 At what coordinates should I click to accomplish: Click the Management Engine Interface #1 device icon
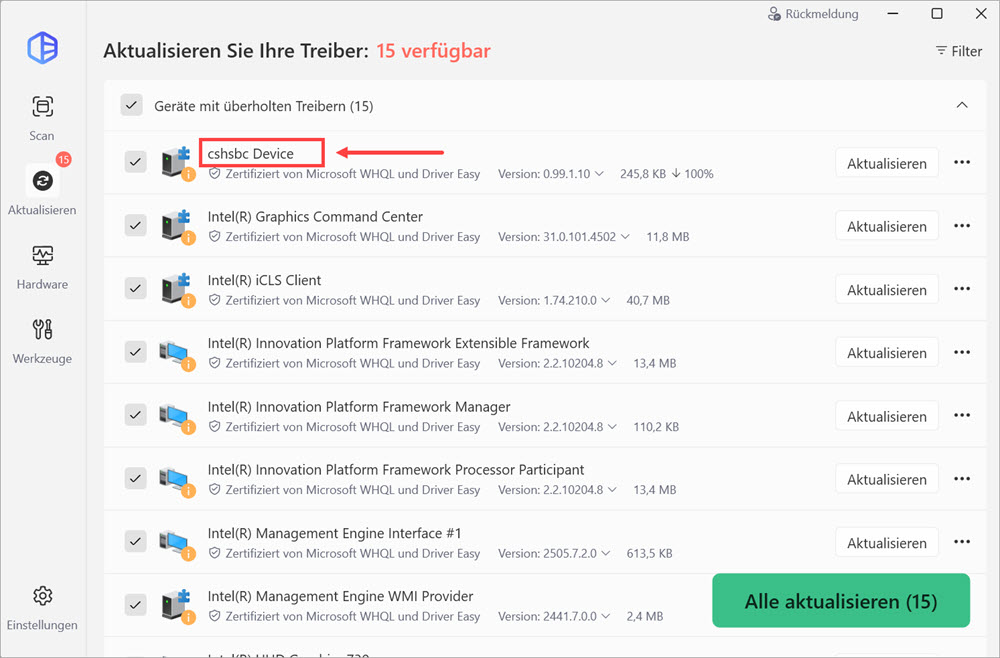(177, 544)
